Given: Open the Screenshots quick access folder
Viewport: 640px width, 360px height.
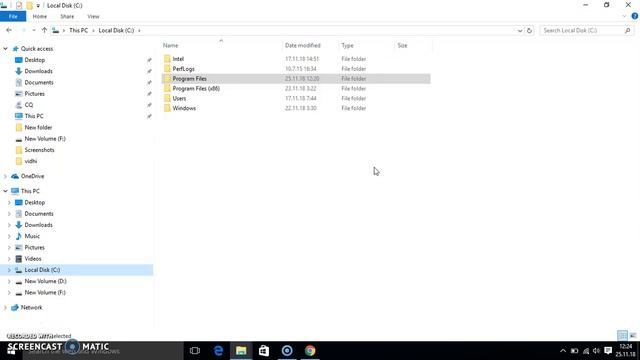Looking at the screenshot, I should tap(39, 150).
